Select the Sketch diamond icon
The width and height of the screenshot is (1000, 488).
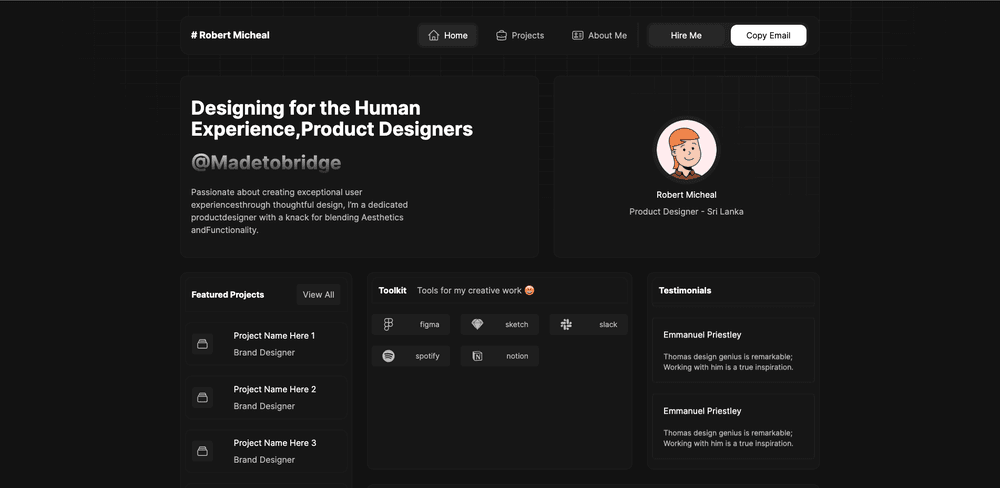click(x=477, y=324)
